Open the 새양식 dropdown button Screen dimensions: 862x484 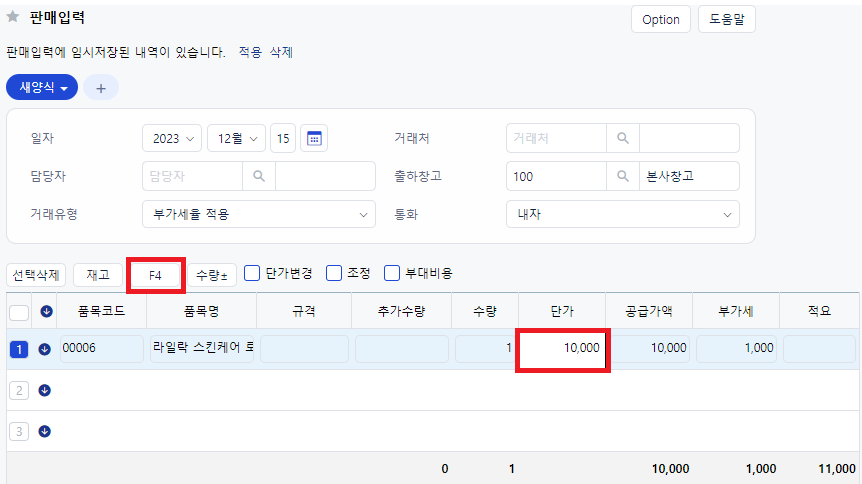tap(42, 87)
